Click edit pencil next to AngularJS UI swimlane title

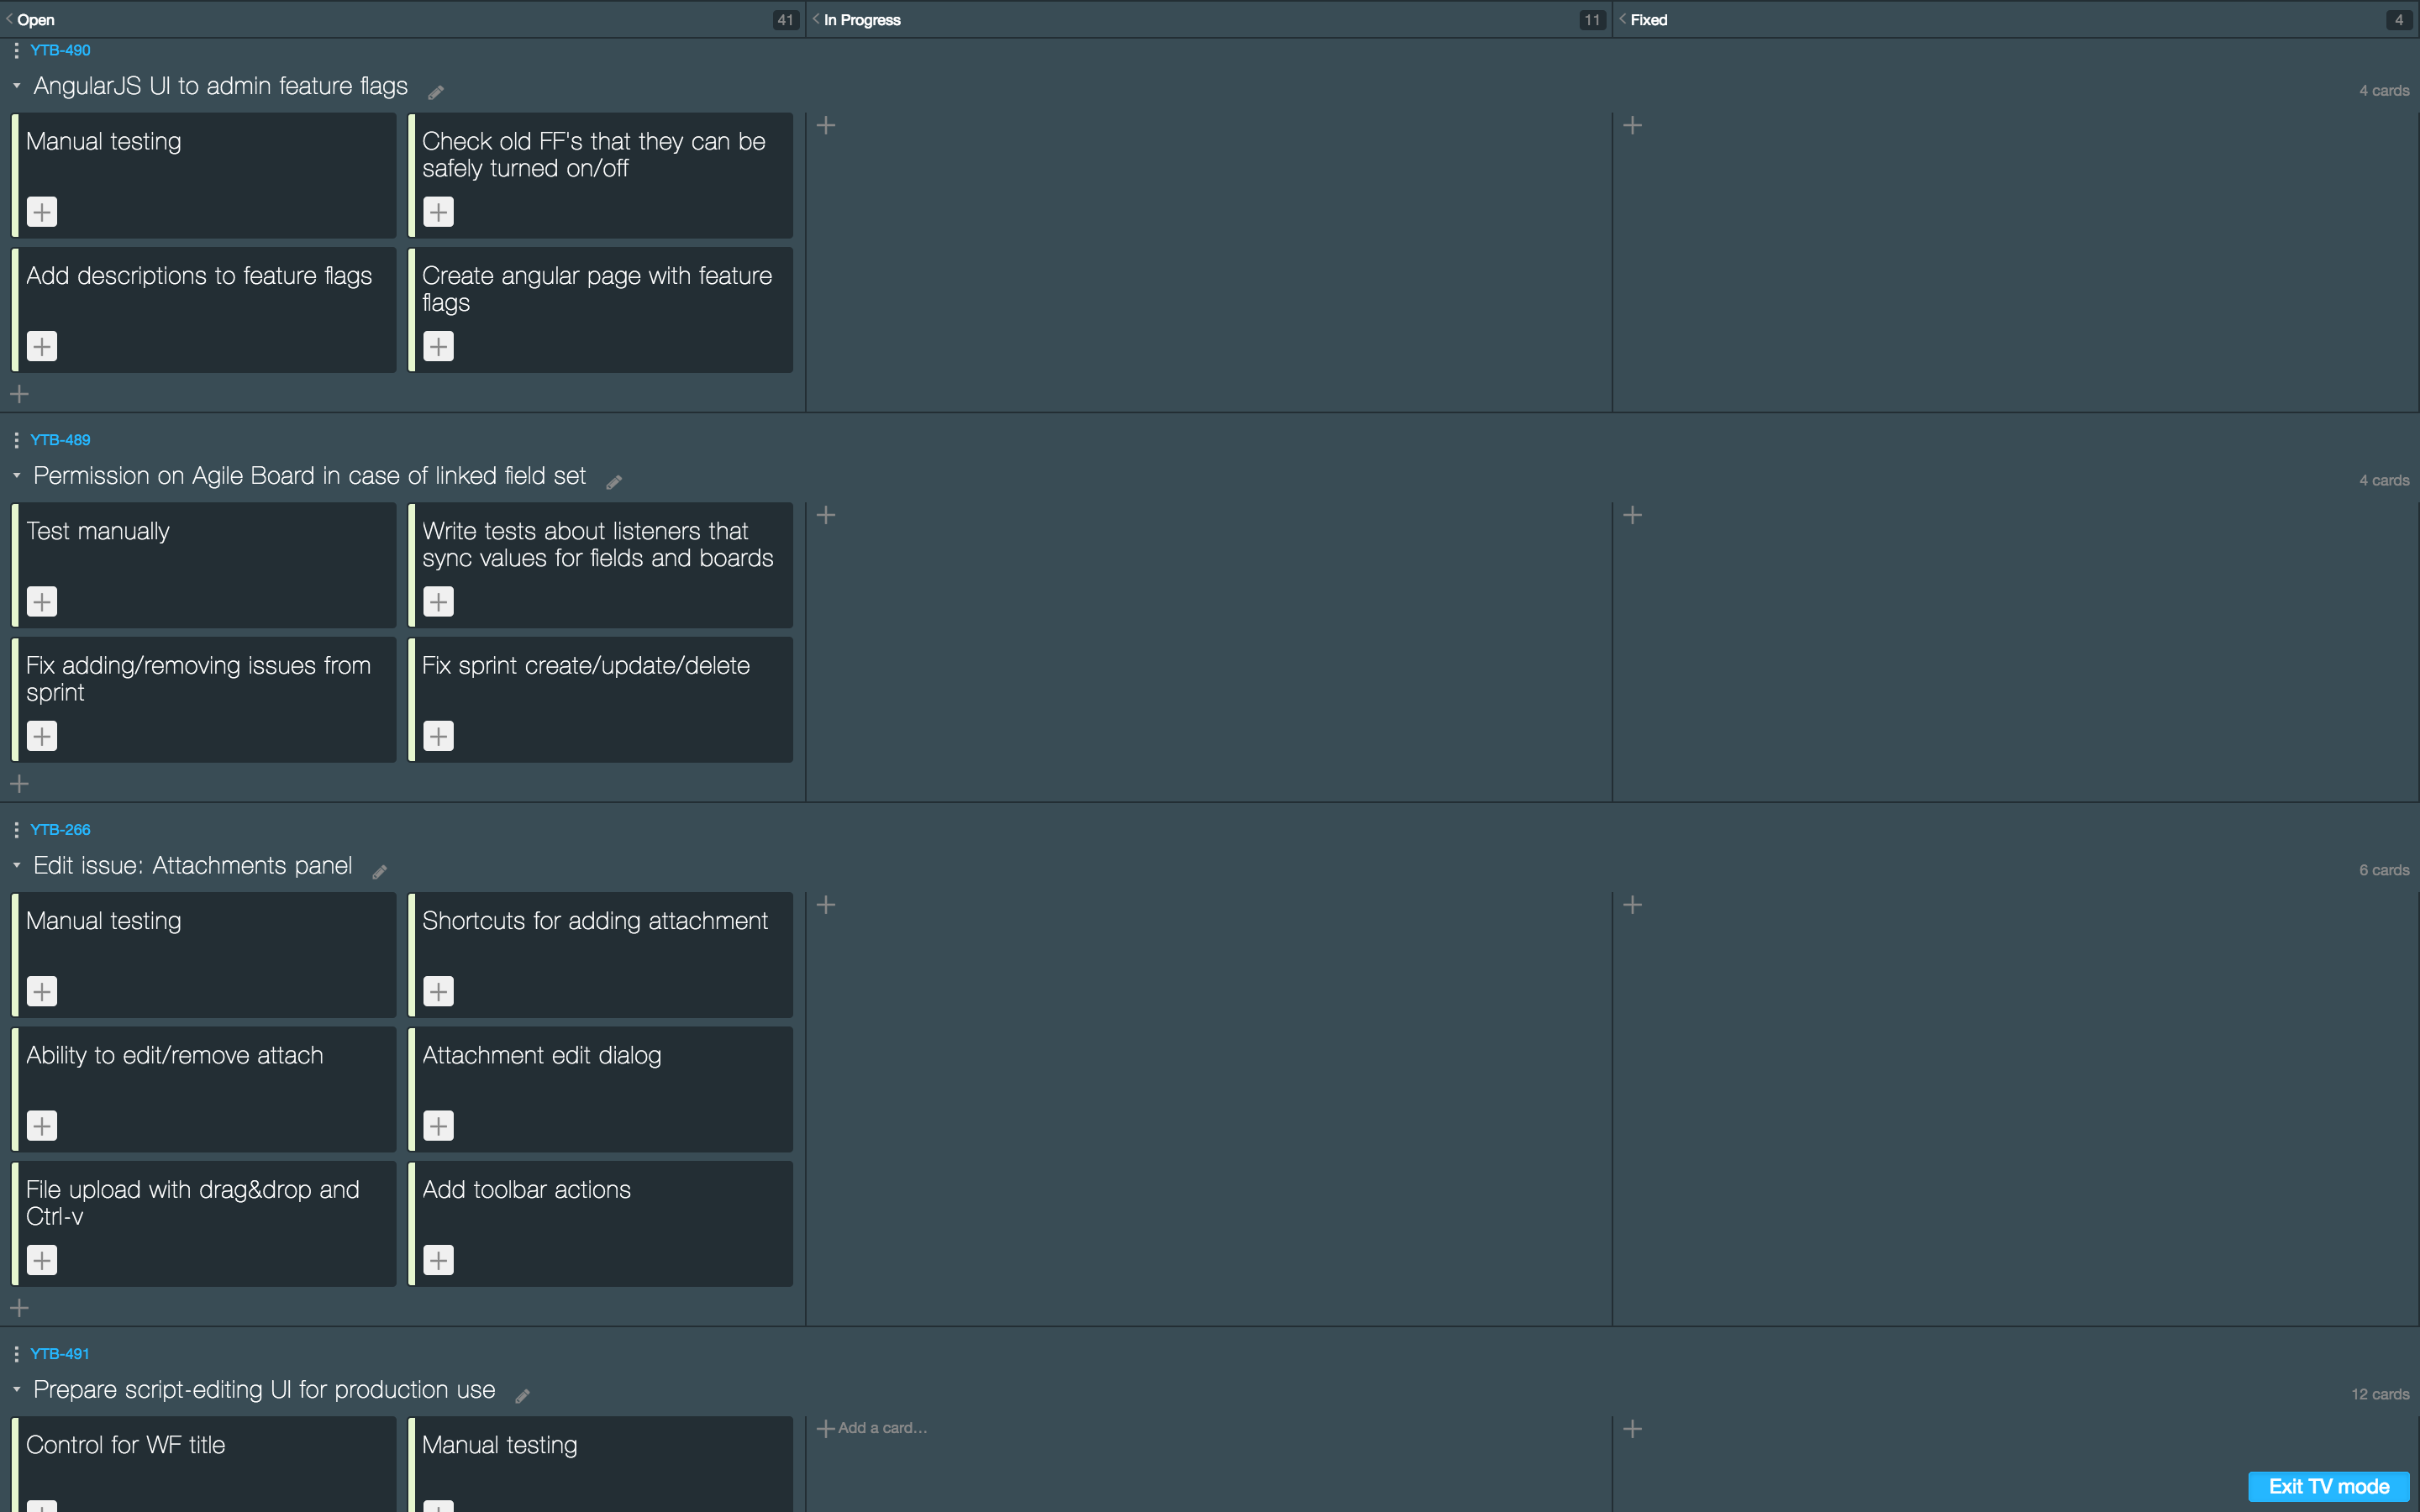pos(436,92)
